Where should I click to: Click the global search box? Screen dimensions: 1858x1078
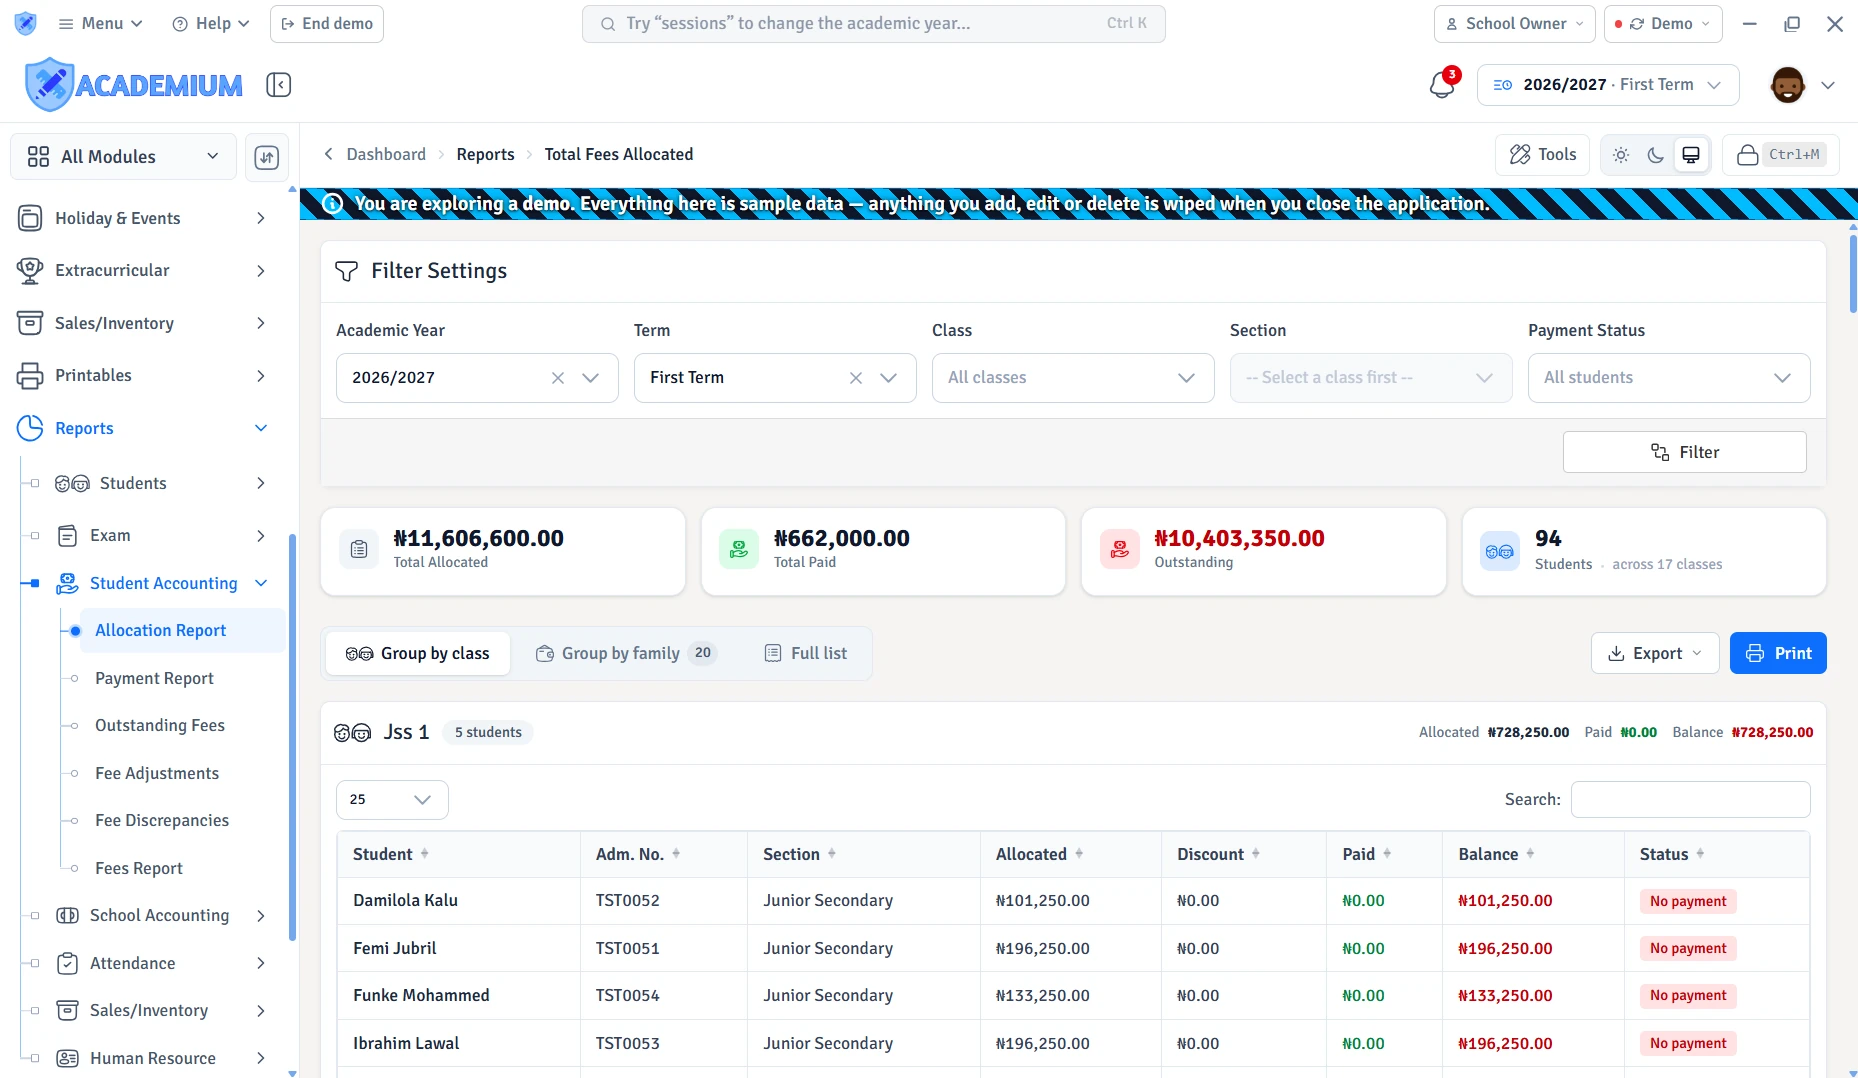[874, 24]
